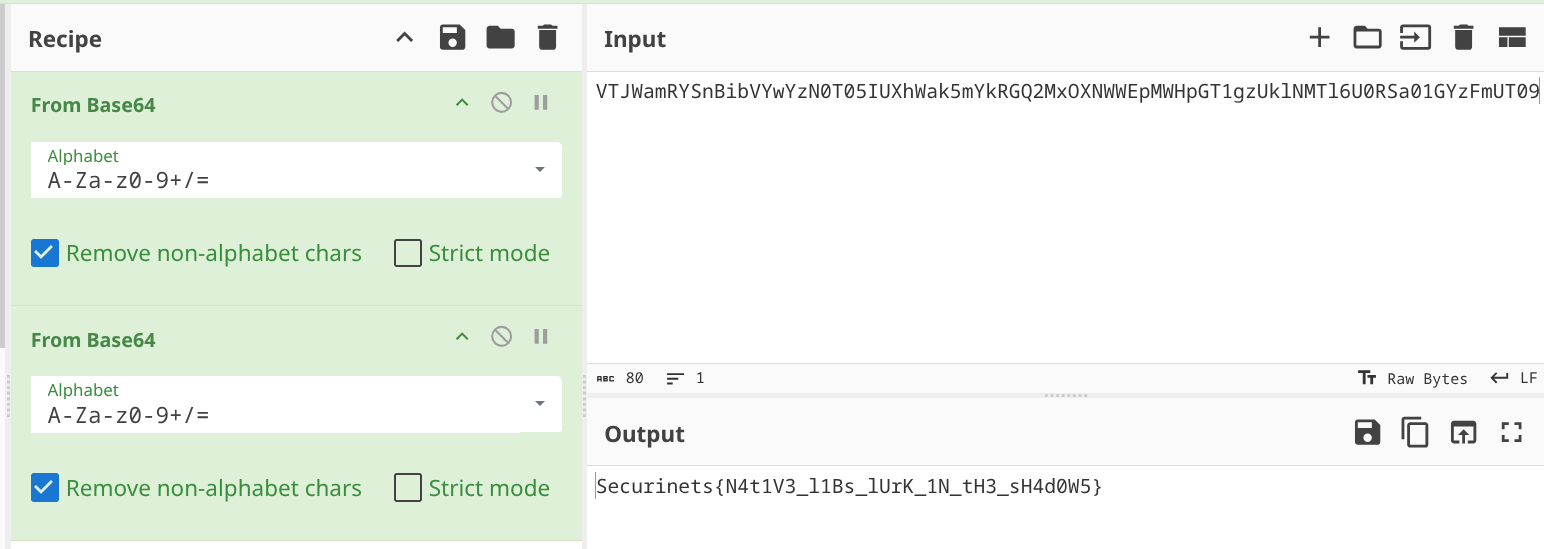Image resolution: width=1544 pixels, height=549 pixels.
Task: Reset pane layout
Action: (x=1511, y=38)
